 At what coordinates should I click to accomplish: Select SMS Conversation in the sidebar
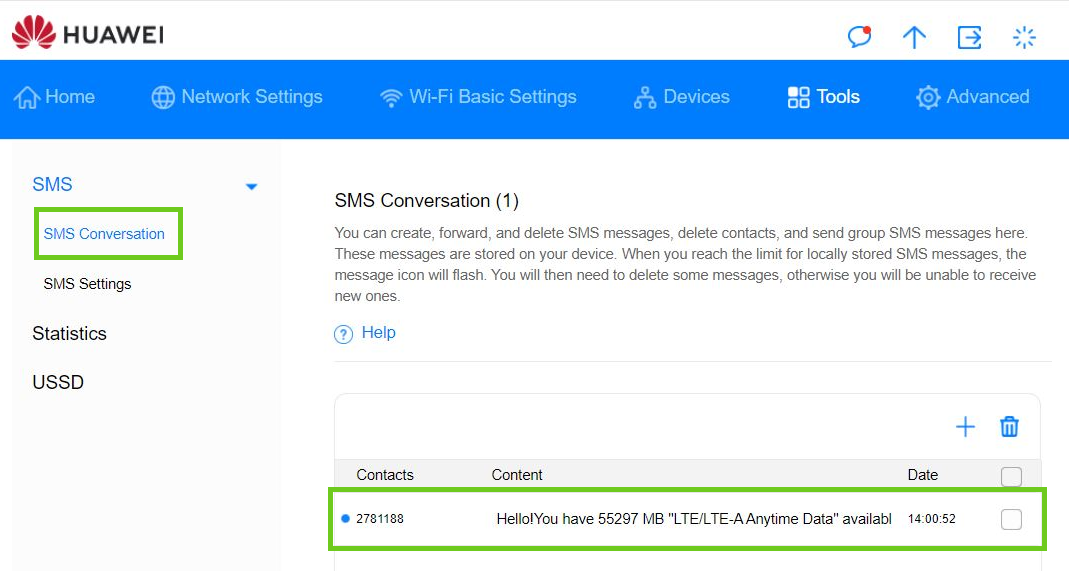pos(104,234)
